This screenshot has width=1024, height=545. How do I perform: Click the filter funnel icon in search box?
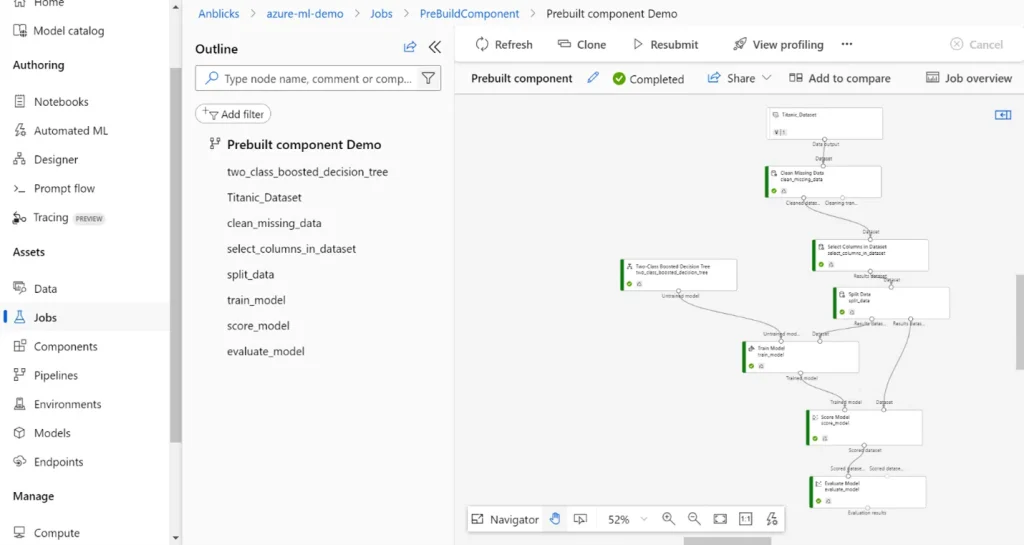pos(428,78)
